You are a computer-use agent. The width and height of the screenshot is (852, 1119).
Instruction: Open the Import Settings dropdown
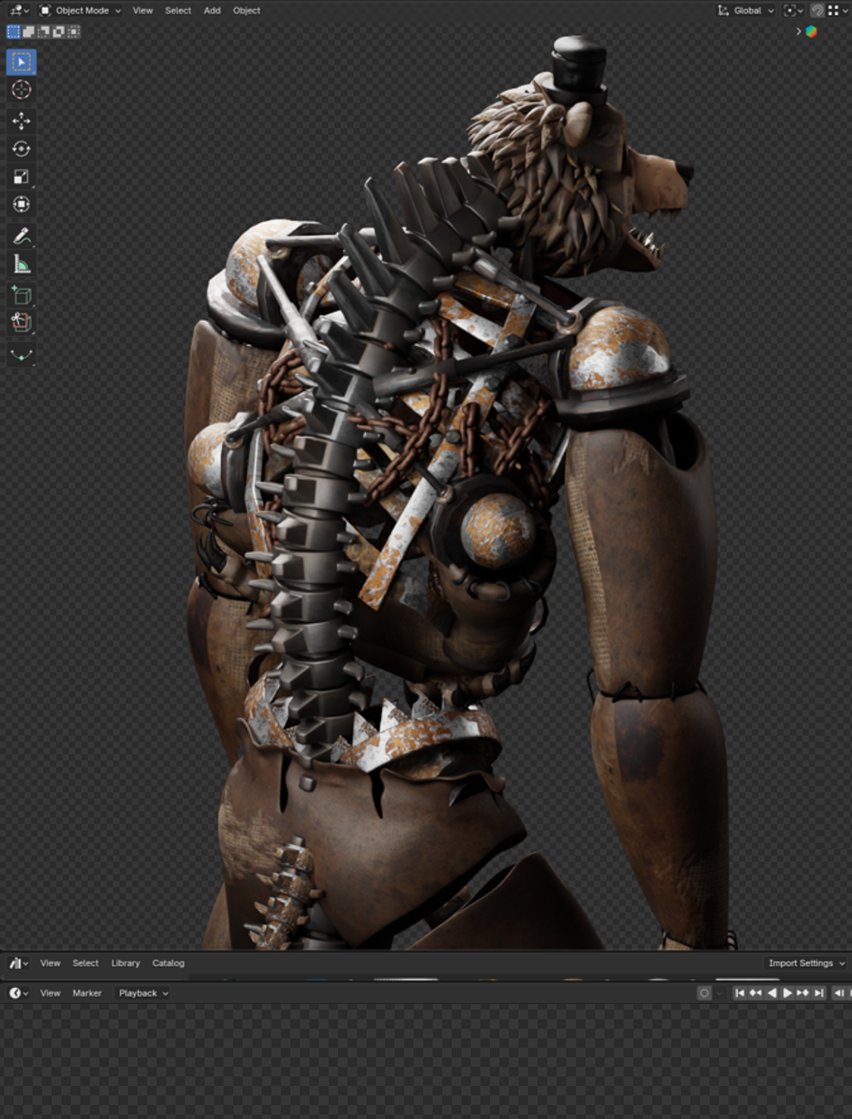(x=806, y=963)
